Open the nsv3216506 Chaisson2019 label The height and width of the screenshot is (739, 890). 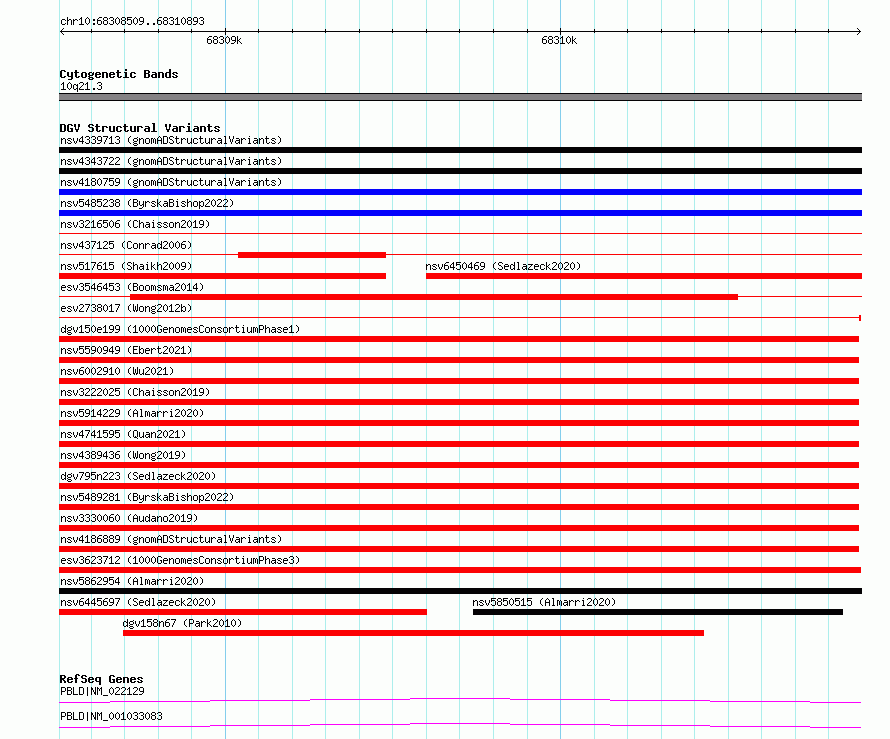(135, 224)
